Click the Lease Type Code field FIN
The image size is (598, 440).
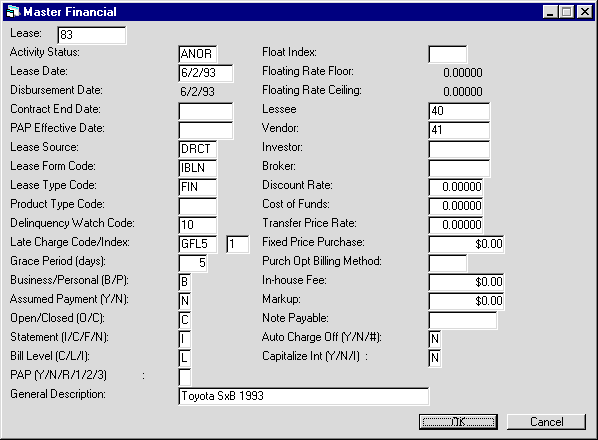(x=198, y=187)
